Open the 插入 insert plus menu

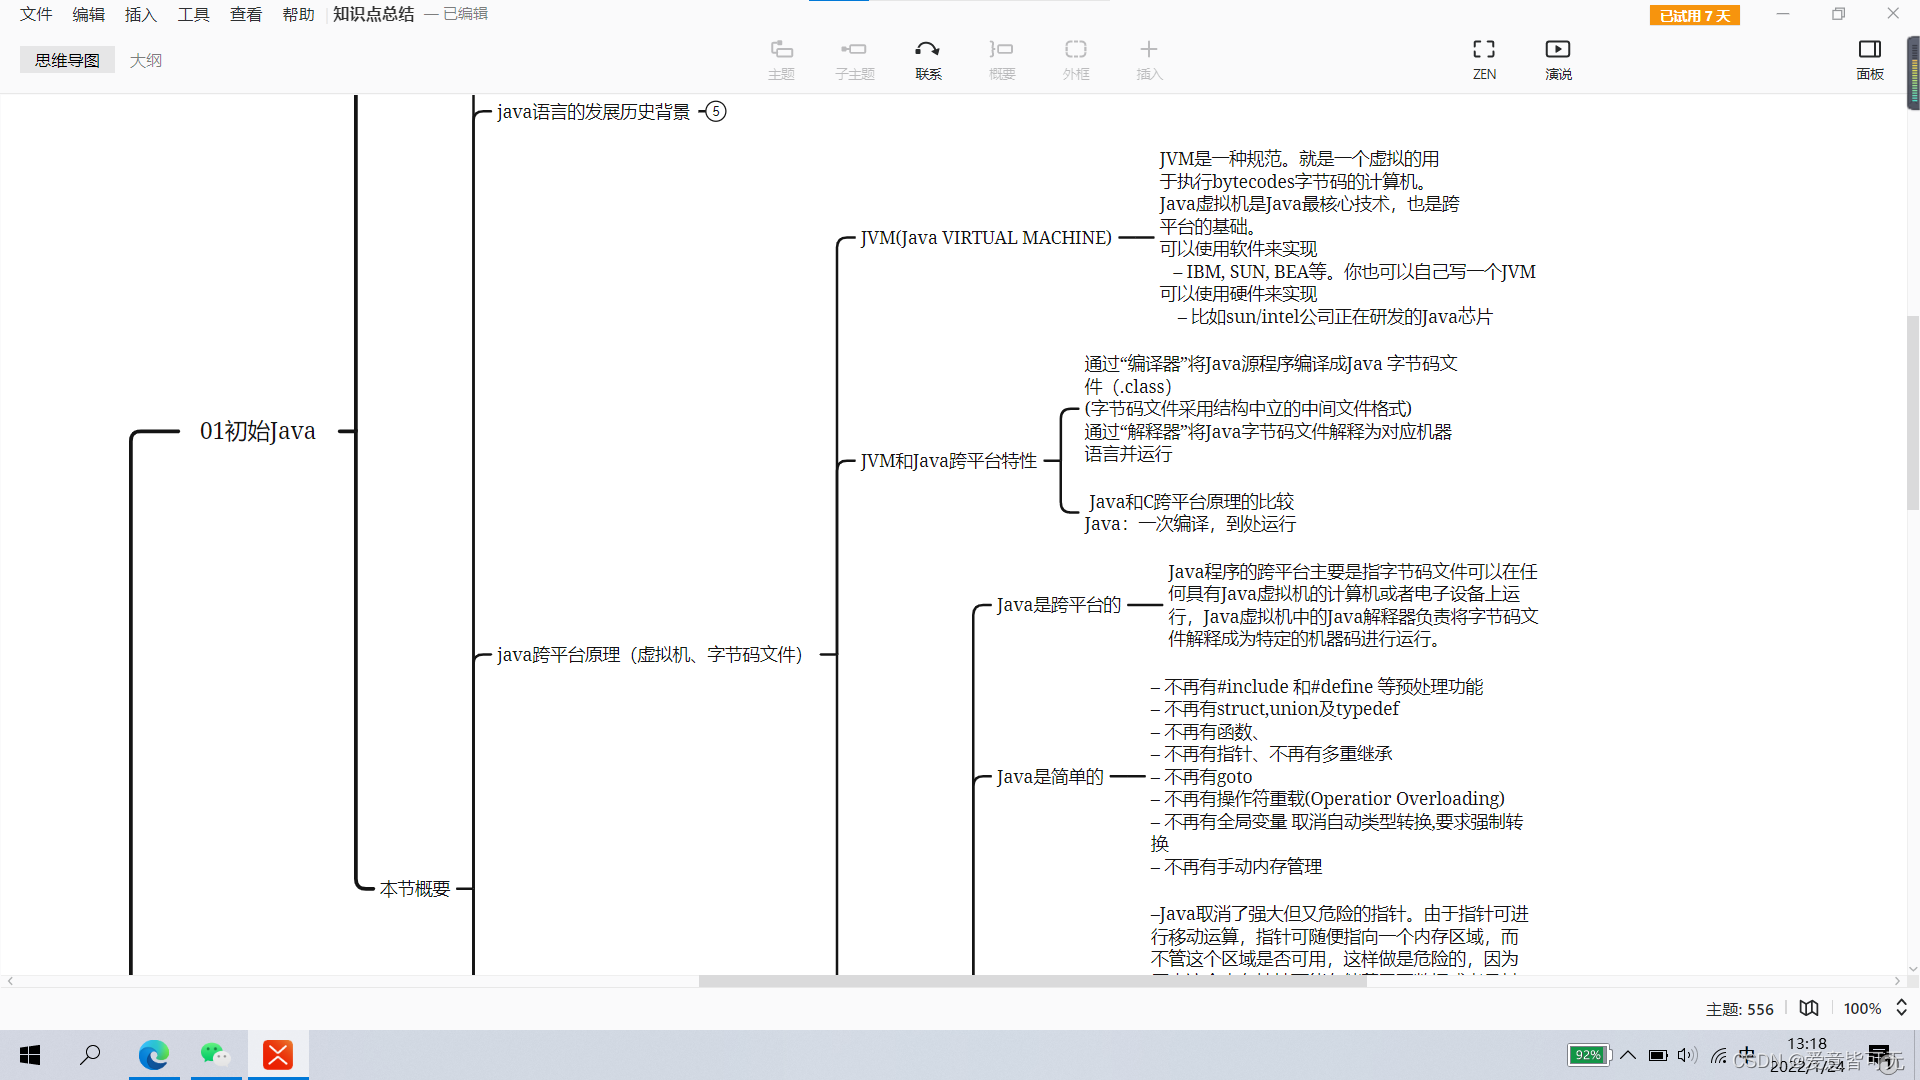[1149, 60]
